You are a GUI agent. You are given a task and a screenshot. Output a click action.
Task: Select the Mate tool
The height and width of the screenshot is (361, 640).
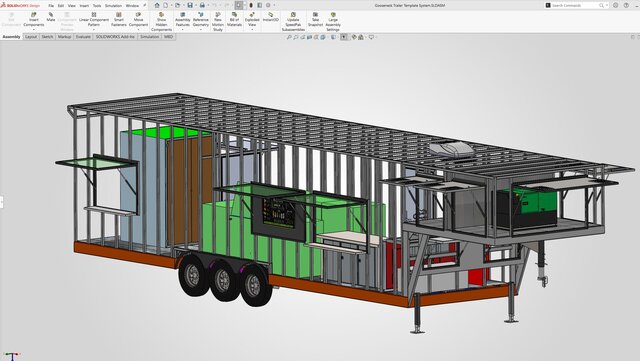[x=51, y=17]
